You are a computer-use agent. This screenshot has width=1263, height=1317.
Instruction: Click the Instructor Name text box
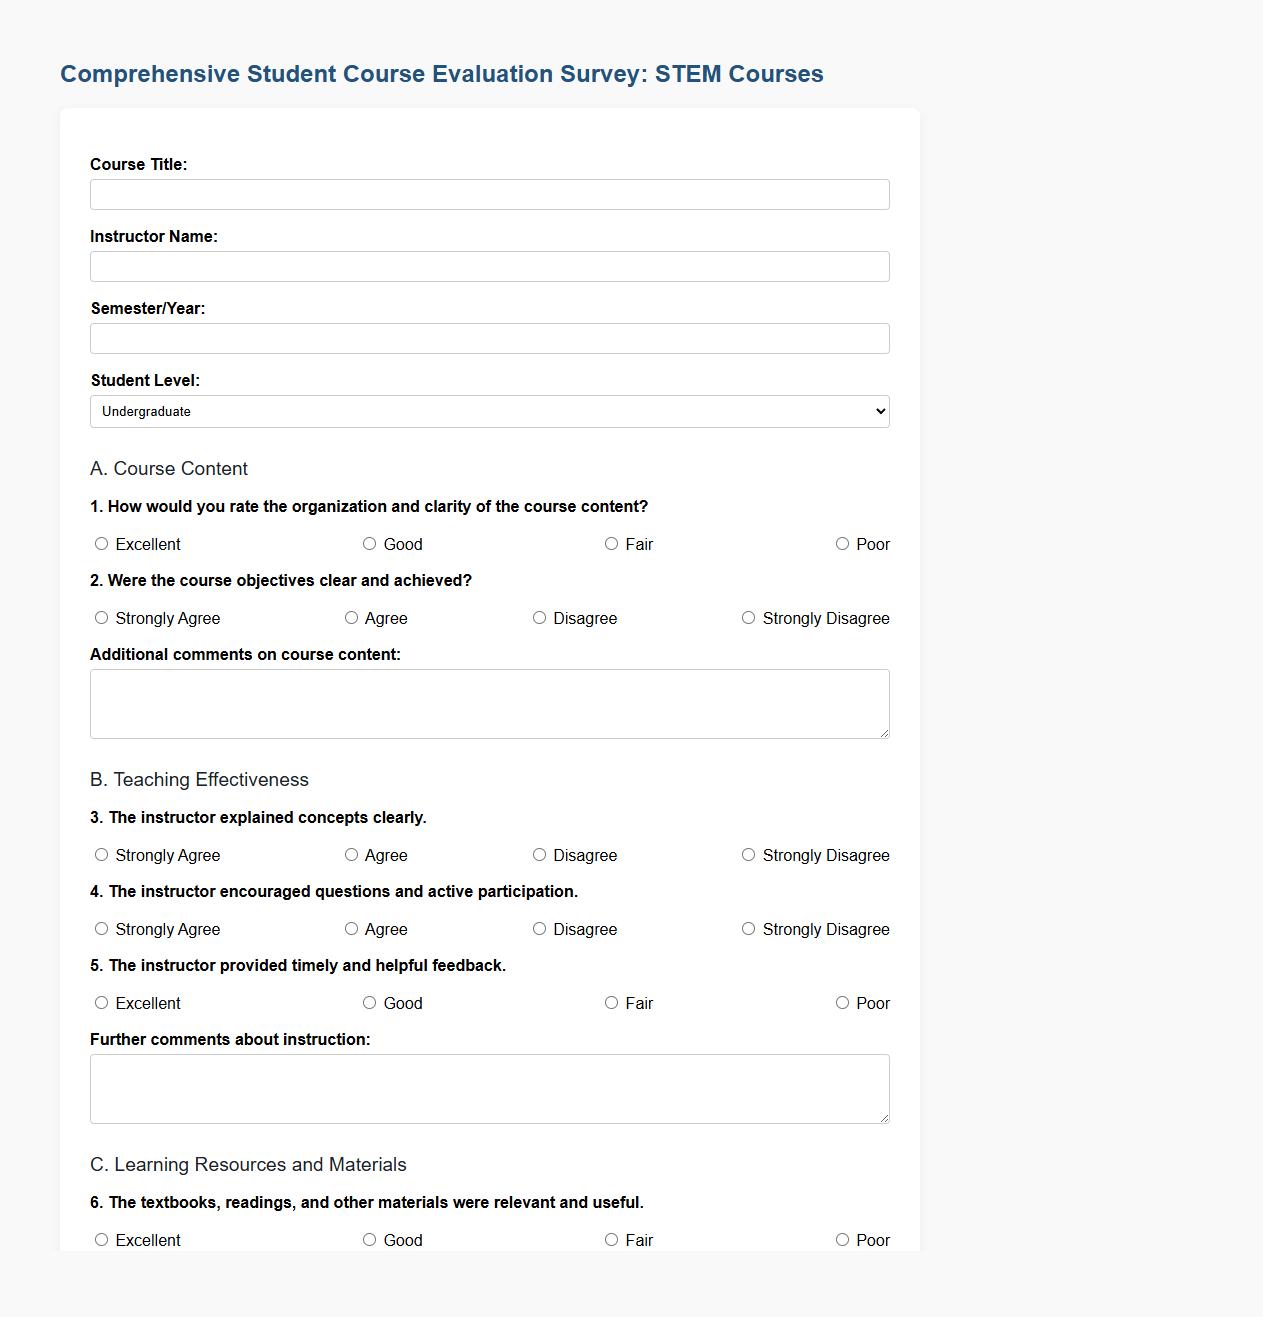pyautogui.click(x=489, y=266)
